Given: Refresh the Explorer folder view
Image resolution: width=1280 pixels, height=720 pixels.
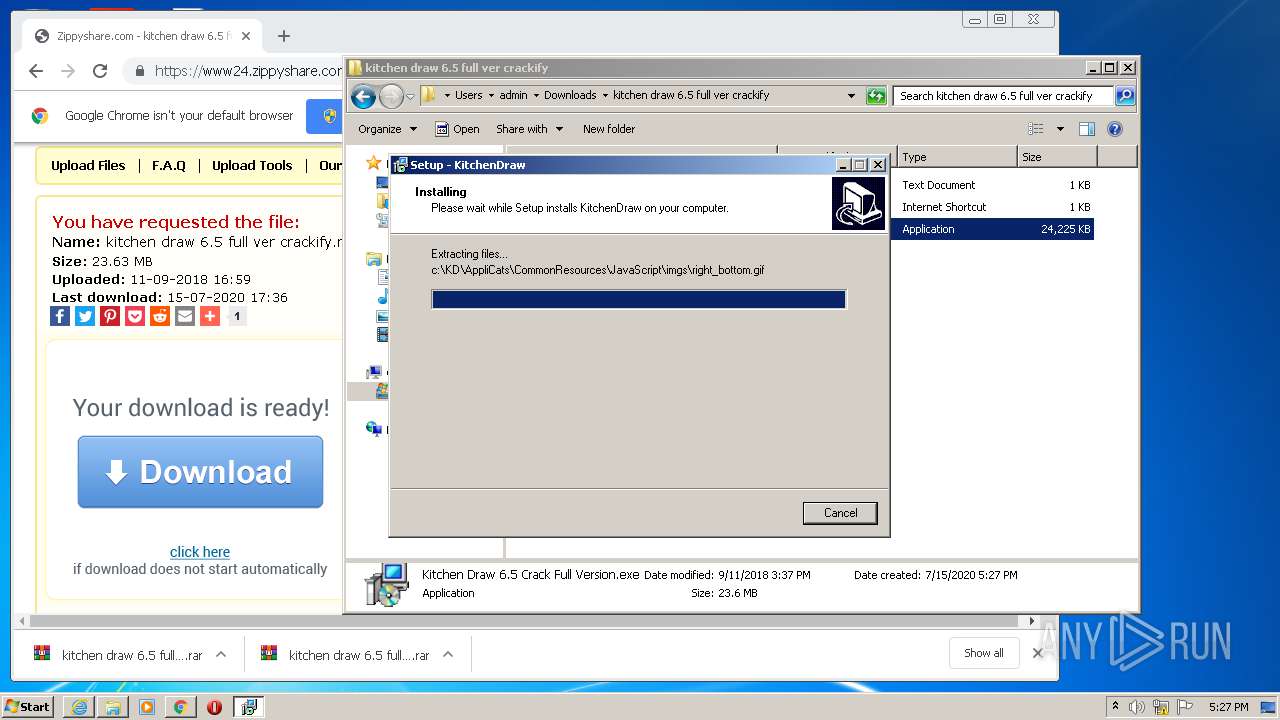Looking at the screenshot, I should [x=876, y=96].
